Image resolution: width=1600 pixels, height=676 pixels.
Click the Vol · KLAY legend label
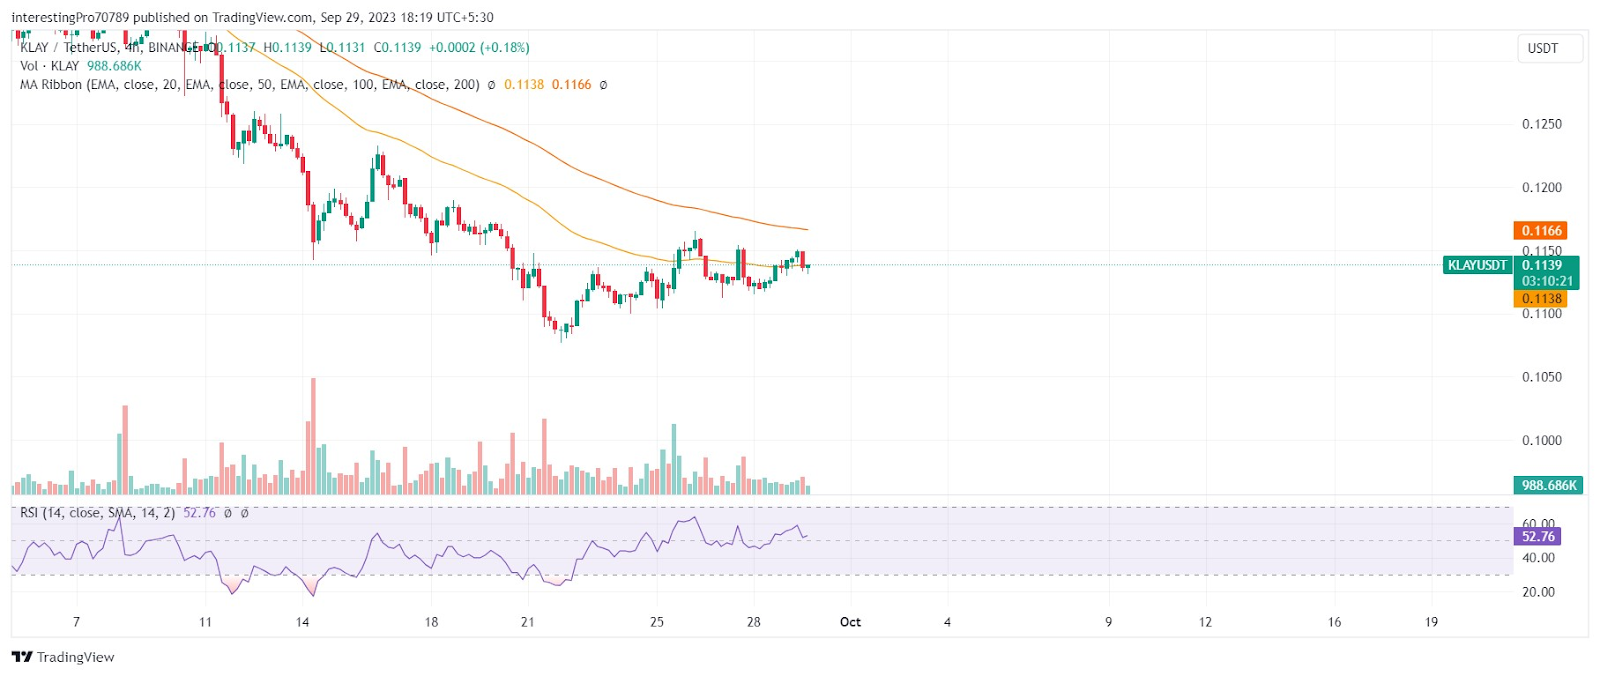[x=49, y=66]
